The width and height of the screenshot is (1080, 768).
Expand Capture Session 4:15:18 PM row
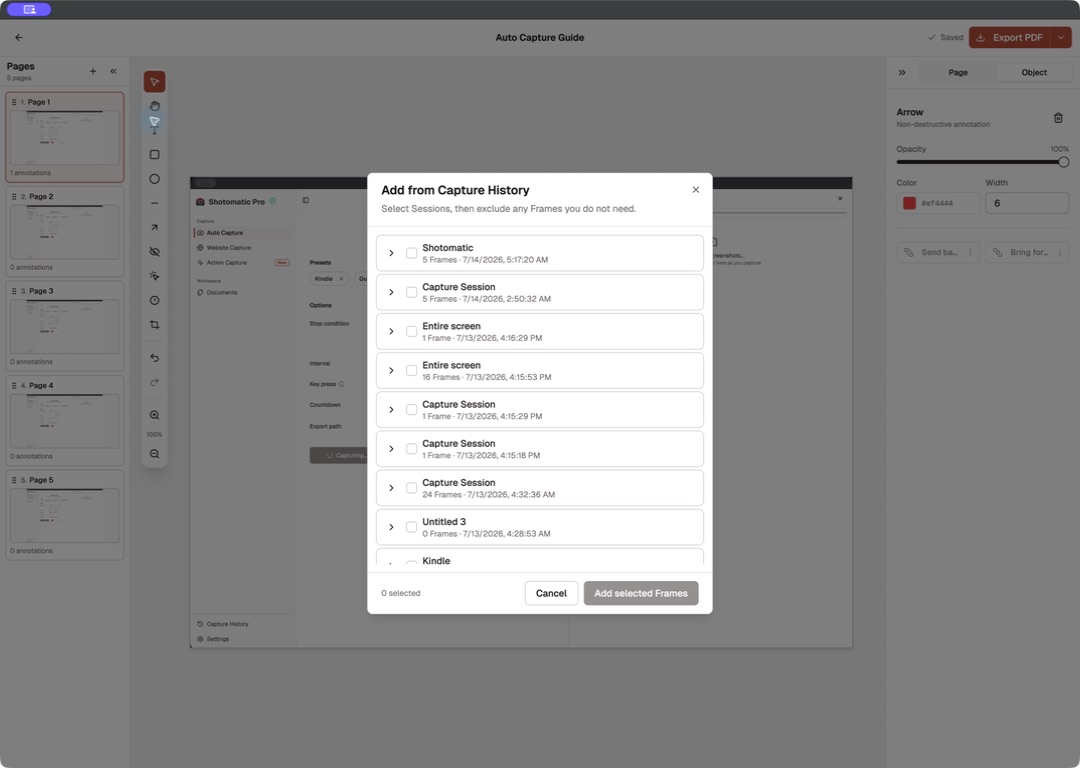click(391, 449)
